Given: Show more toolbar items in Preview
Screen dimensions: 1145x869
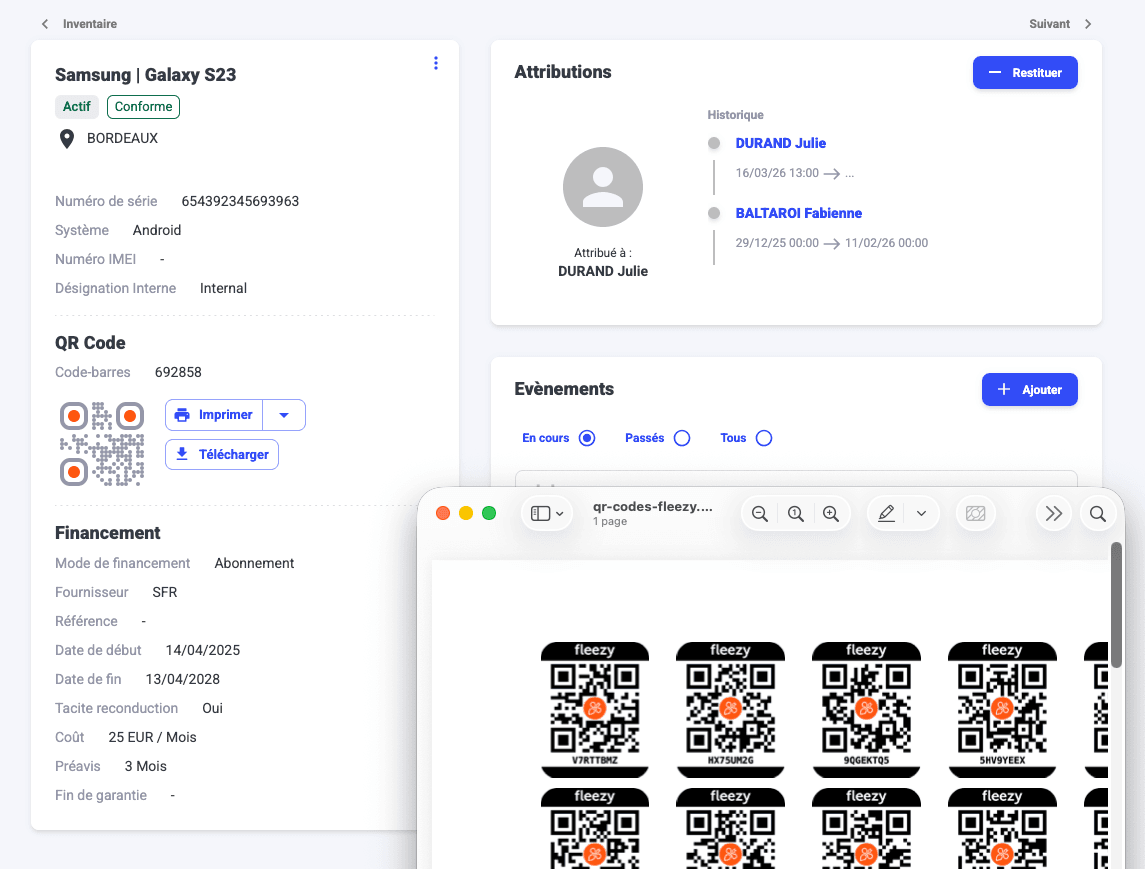Looking at the screenshot, I should click(x=1054, y=513).
